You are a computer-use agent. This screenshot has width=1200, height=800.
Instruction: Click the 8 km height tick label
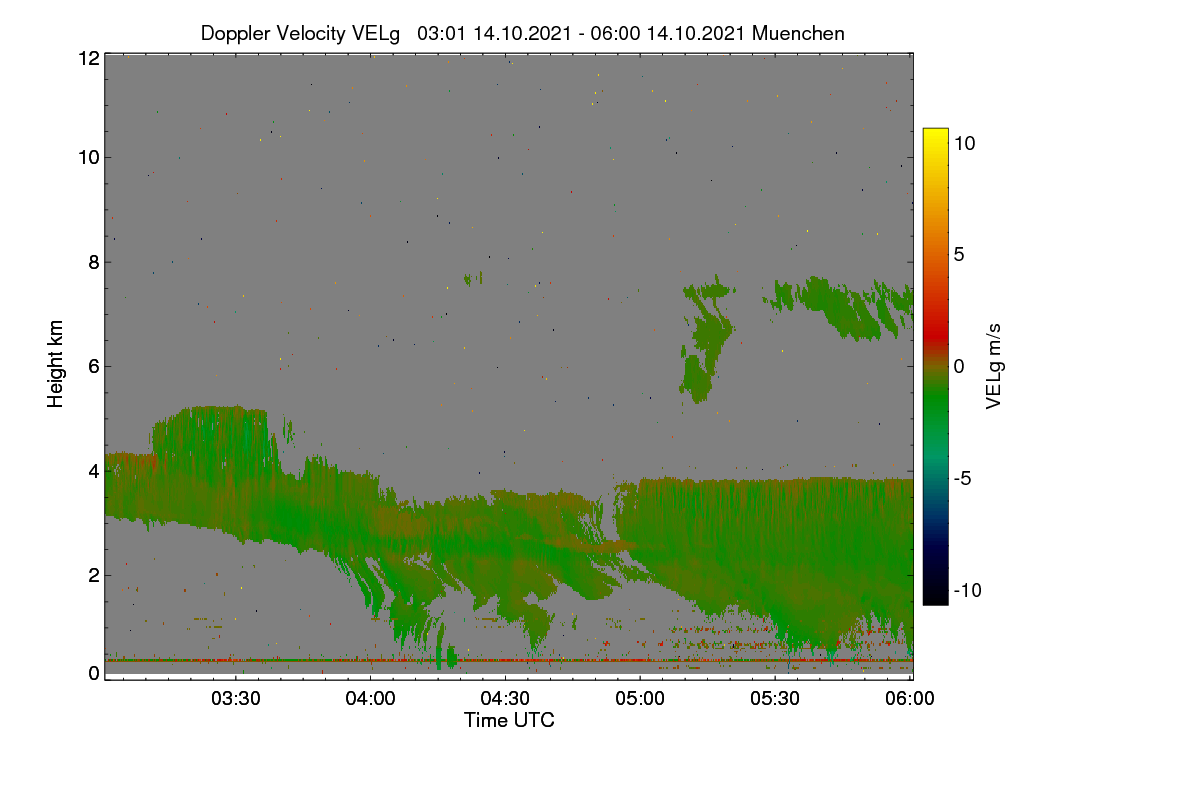94,262
